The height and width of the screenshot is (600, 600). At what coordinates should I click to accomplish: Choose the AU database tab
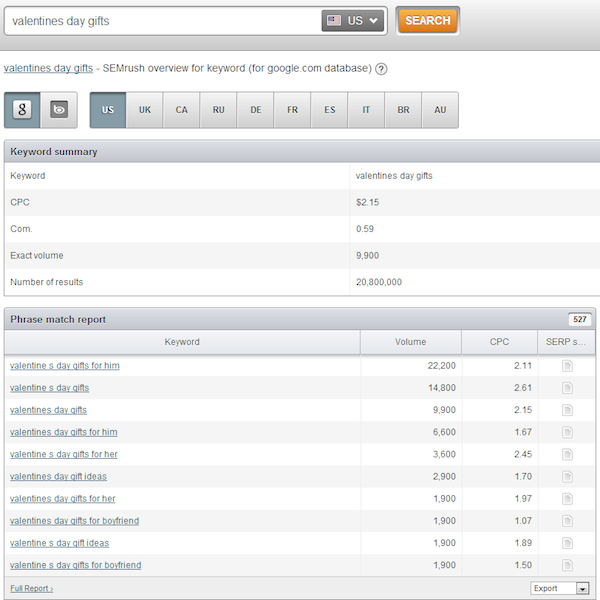click(x=440, y=110)
